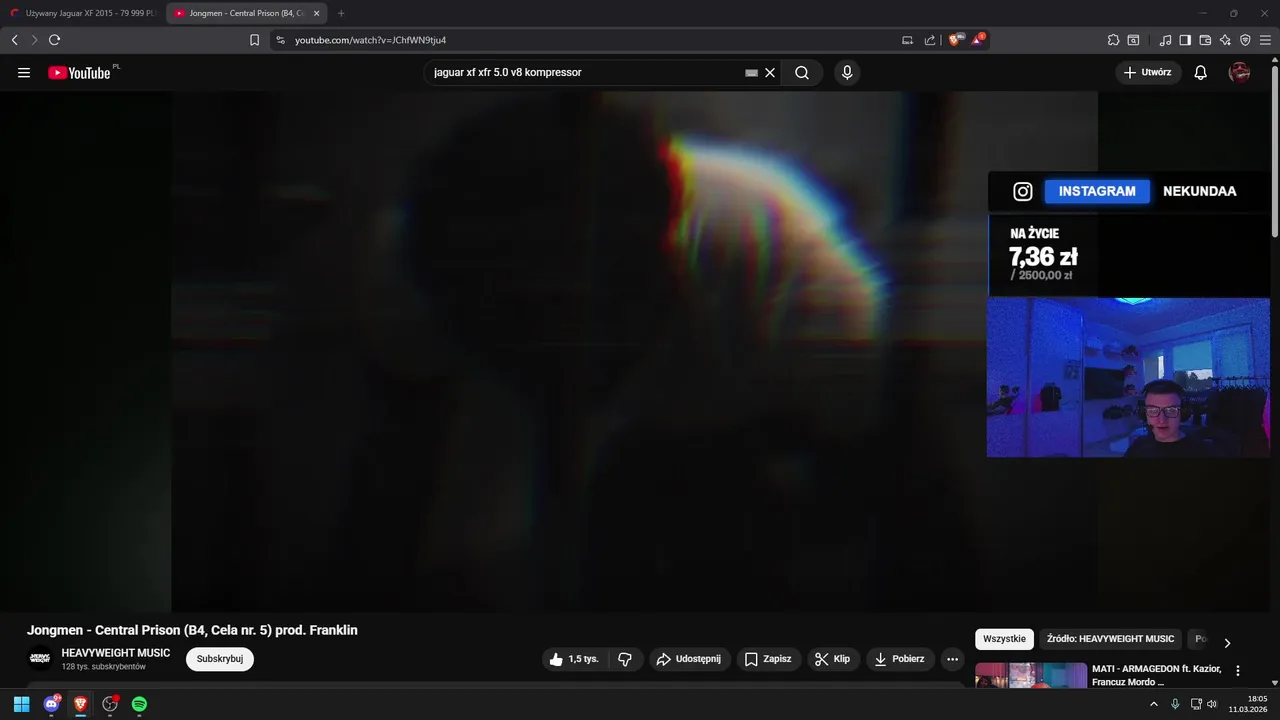Open Discord from the taskbar
Image resolution: width=1280 pixels, height=720 pixels.
51,704
